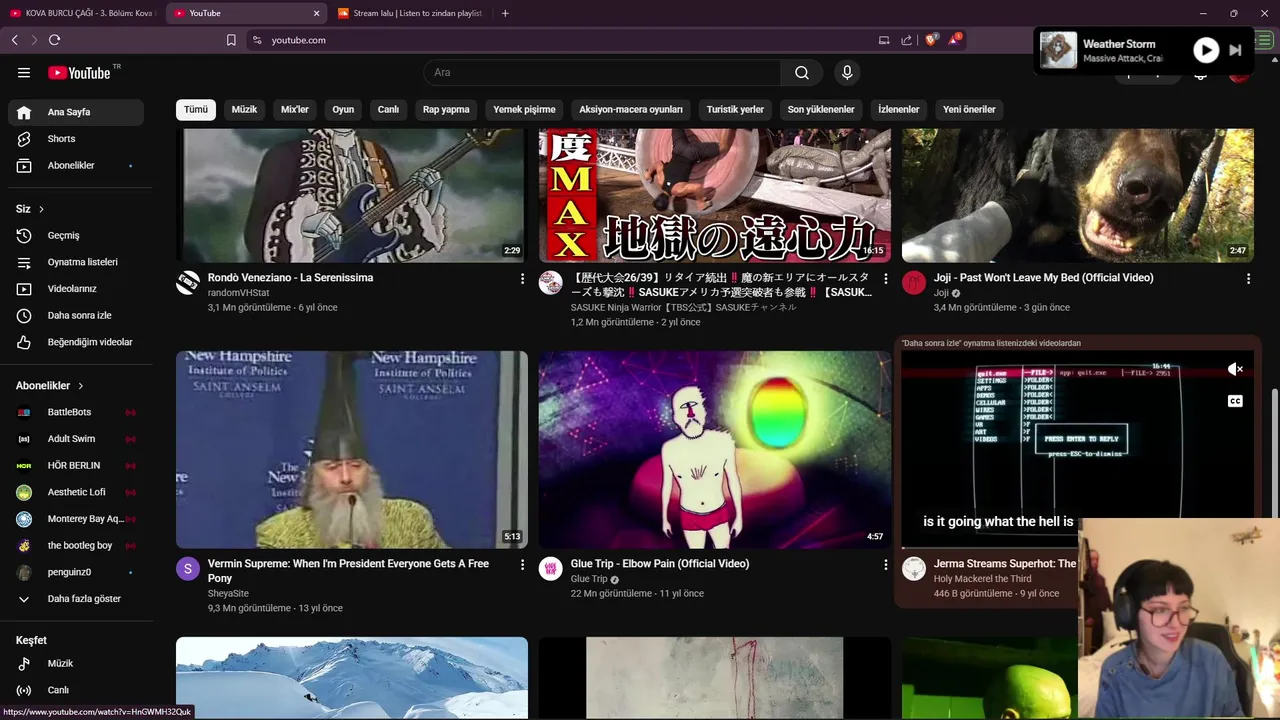The width and height of the screenshot is (1280, 720).
Task: Open the YouTube hamburger guide menu
Action: [24, 72]
